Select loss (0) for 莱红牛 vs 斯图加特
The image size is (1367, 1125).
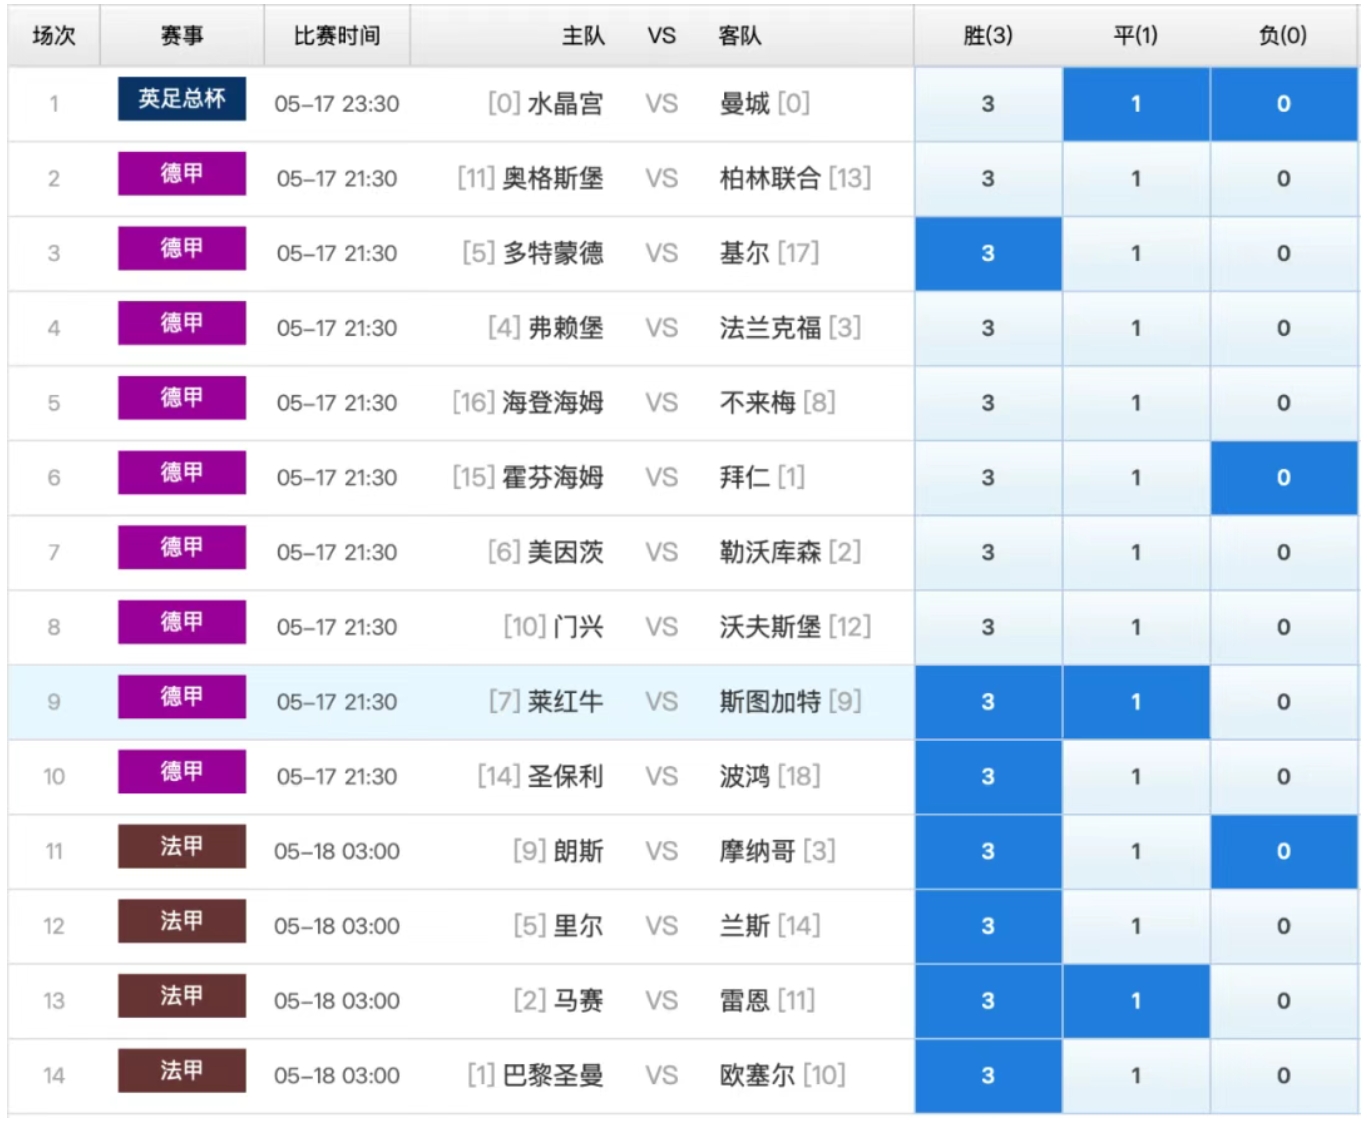tap(1284, 702)
